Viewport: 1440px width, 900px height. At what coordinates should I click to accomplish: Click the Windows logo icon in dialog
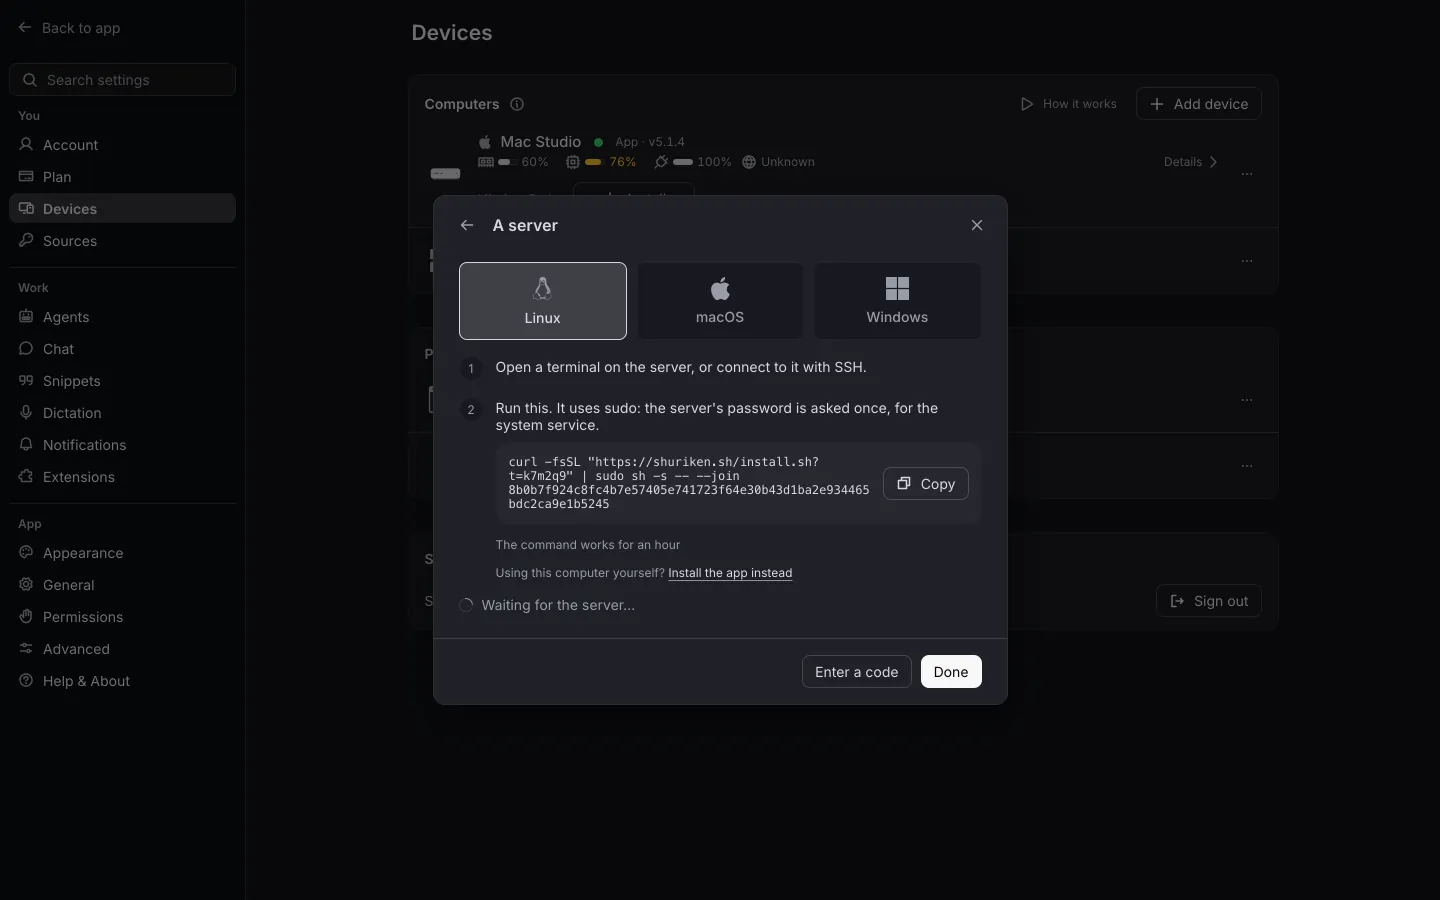point(897,289)
